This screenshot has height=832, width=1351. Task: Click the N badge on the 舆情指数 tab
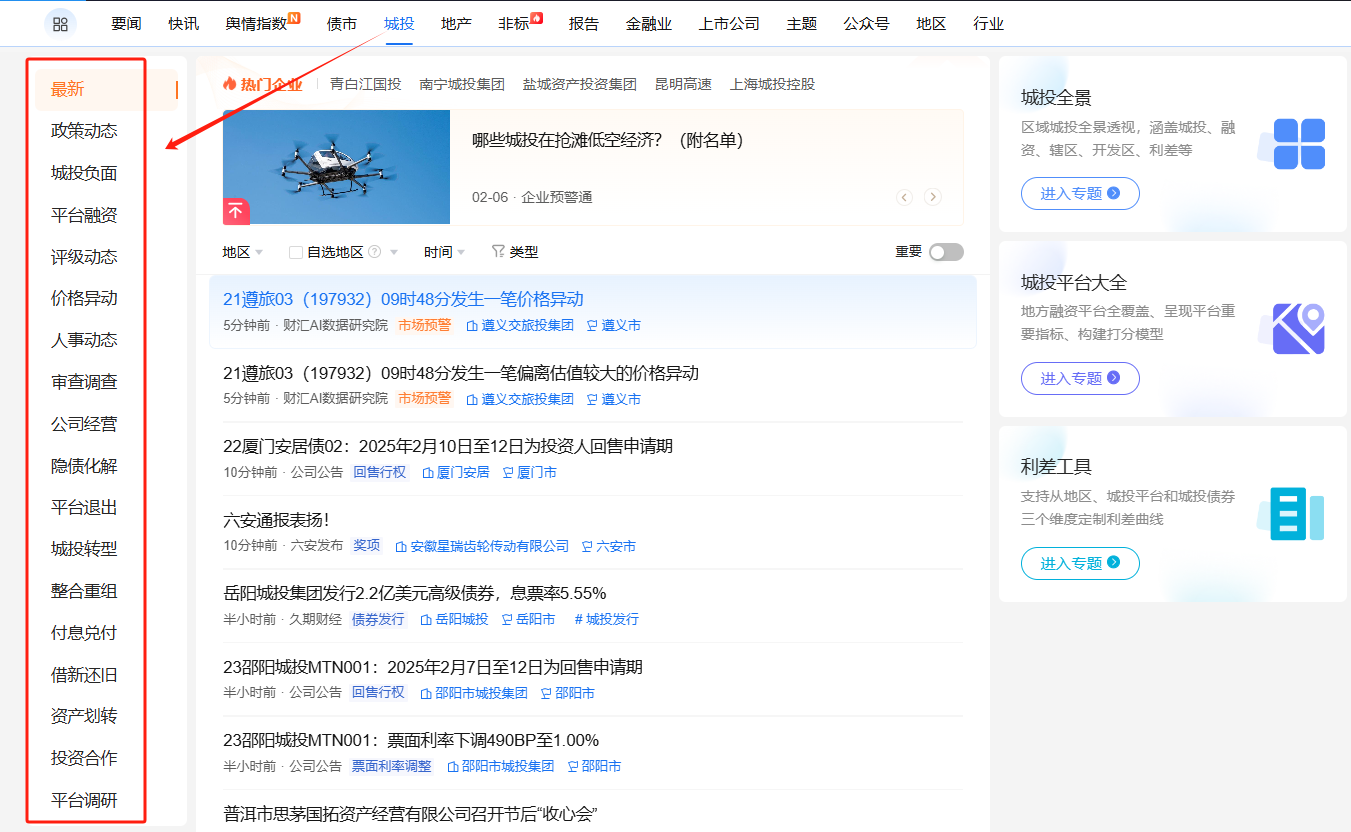[294, 17]
